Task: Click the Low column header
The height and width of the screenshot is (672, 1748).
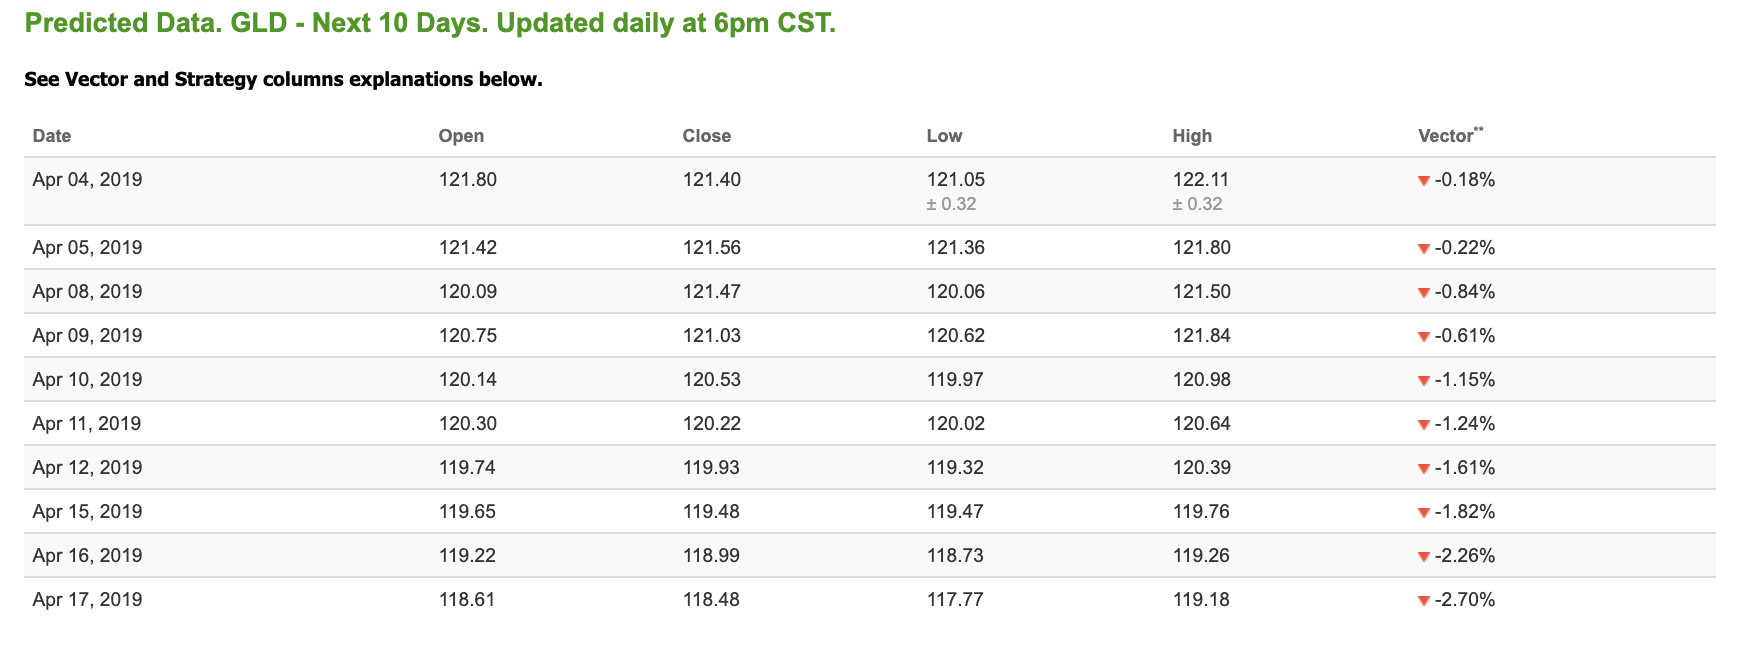Action: pyautogui.click(x=944, y=136)
